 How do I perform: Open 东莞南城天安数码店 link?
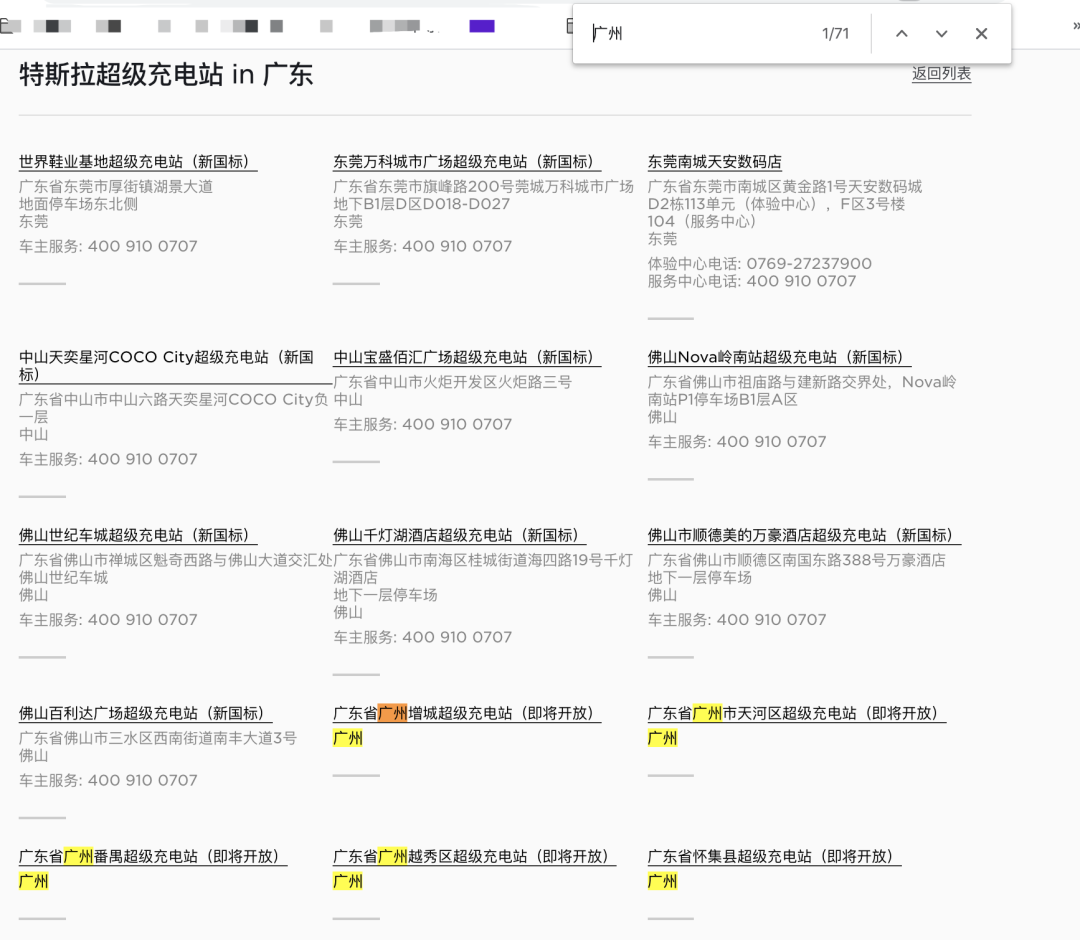[x=714, y=162]
